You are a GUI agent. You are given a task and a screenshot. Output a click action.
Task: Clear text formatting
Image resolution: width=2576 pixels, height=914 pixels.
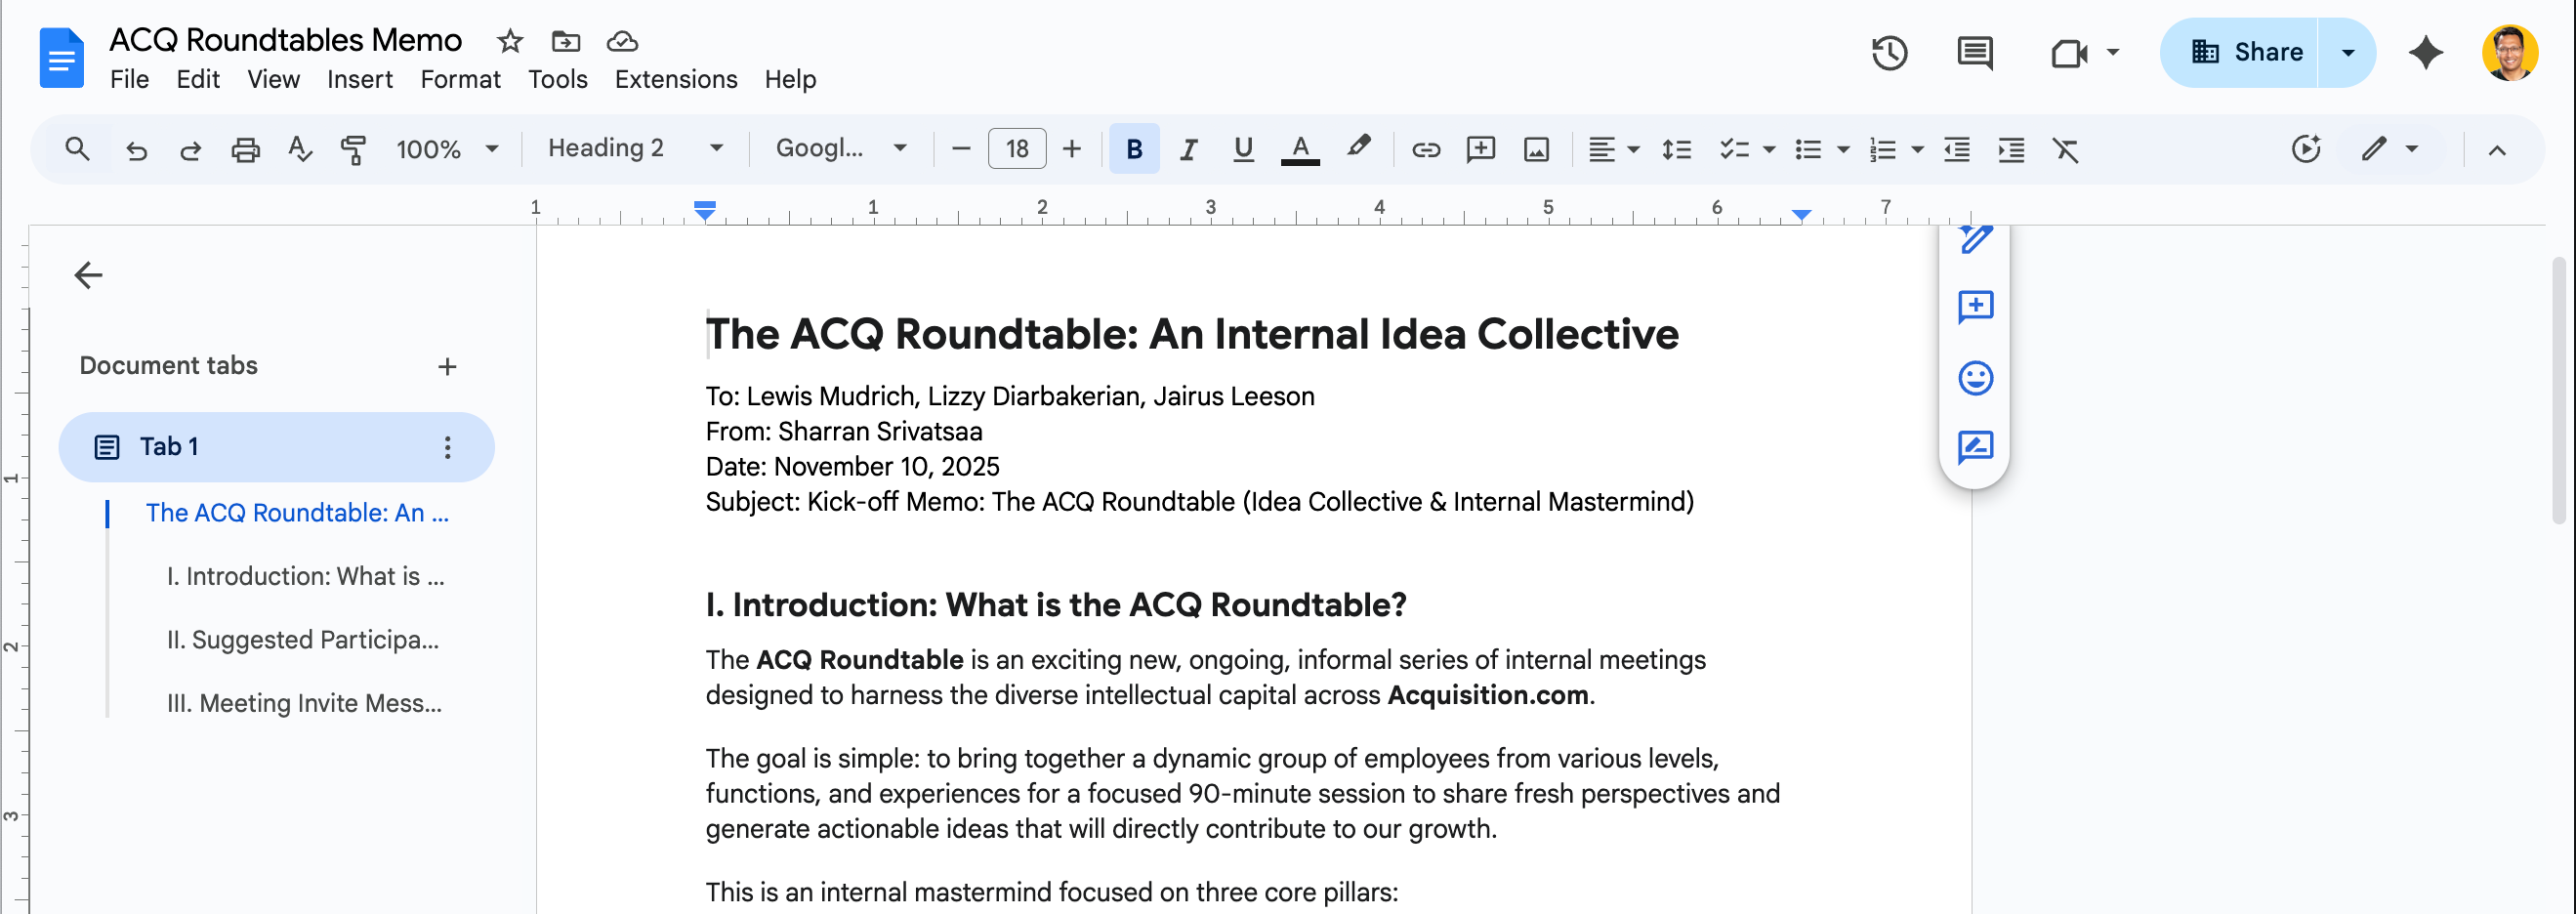coord(2066,149)
